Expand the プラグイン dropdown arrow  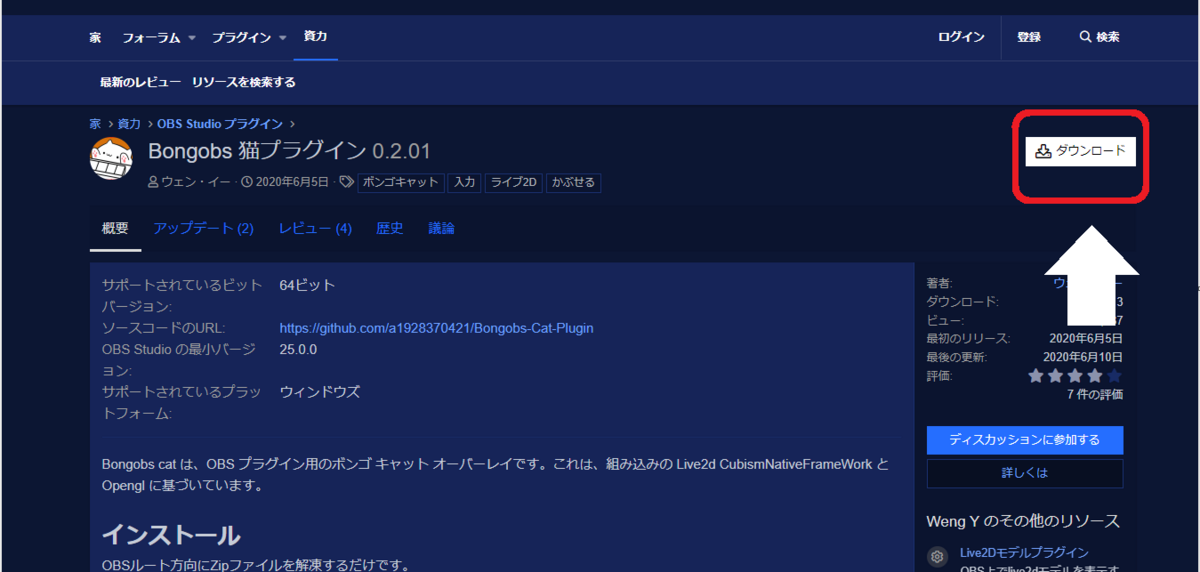pos(283,38)
